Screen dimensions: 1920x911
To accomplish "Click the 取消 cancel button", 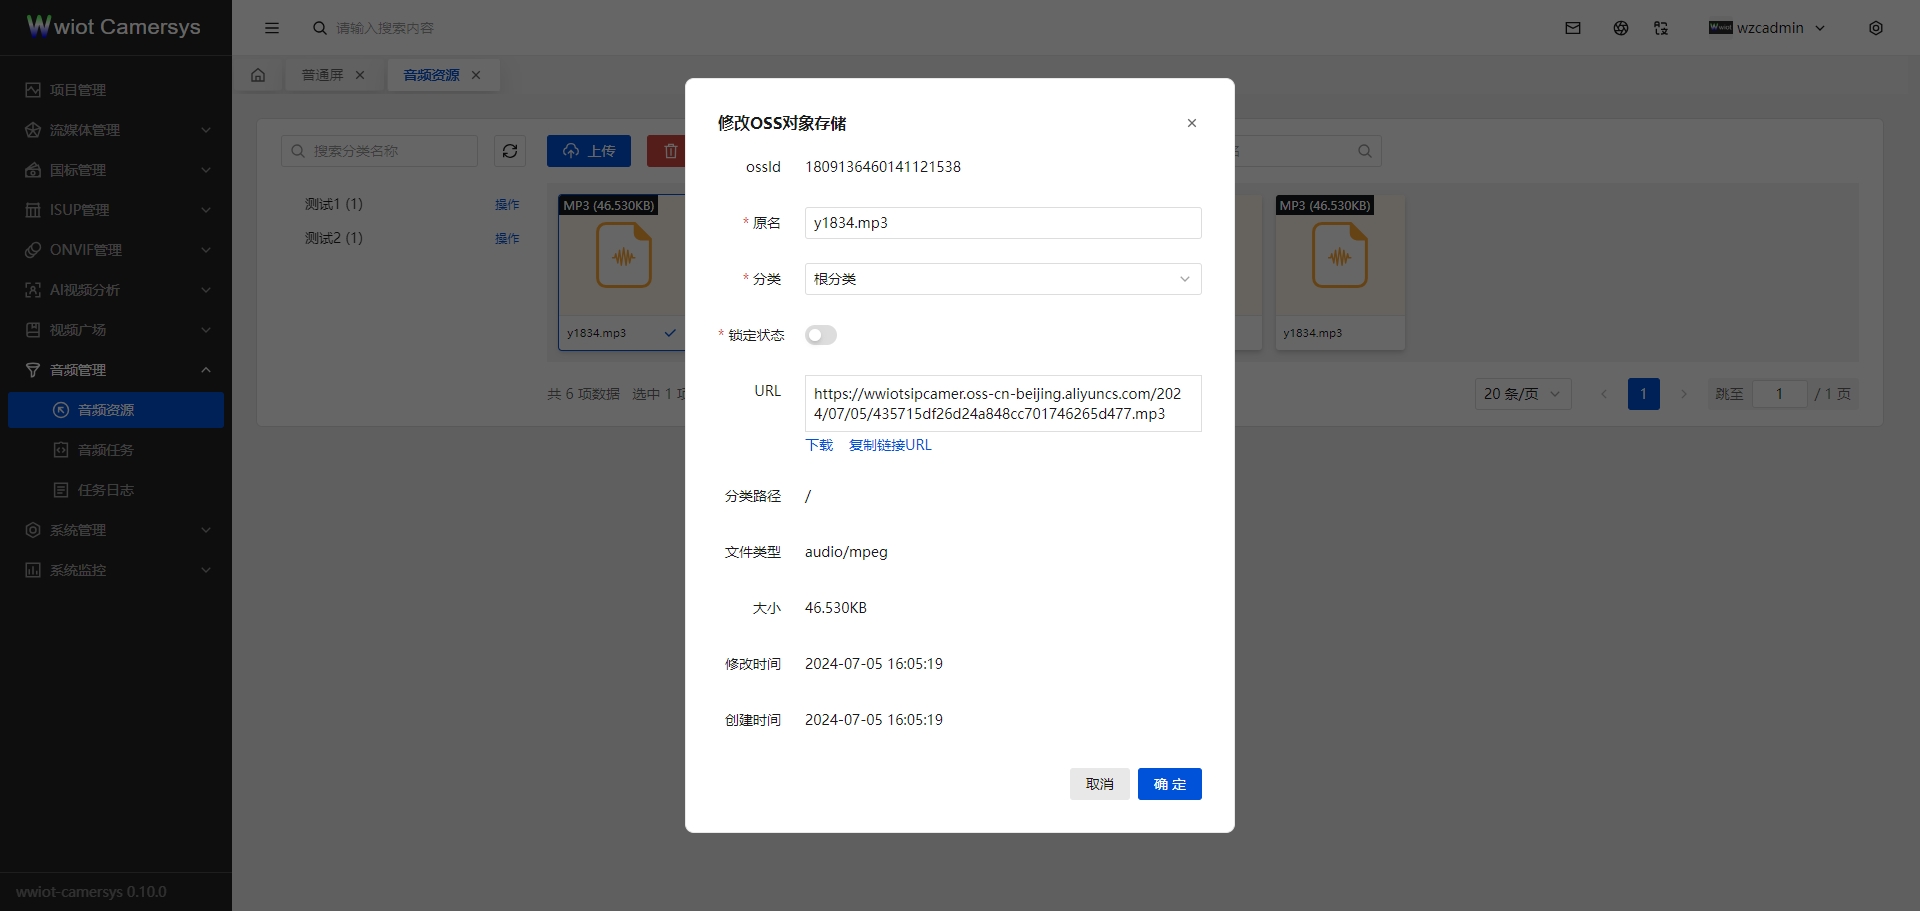I will pos(1099,784).
